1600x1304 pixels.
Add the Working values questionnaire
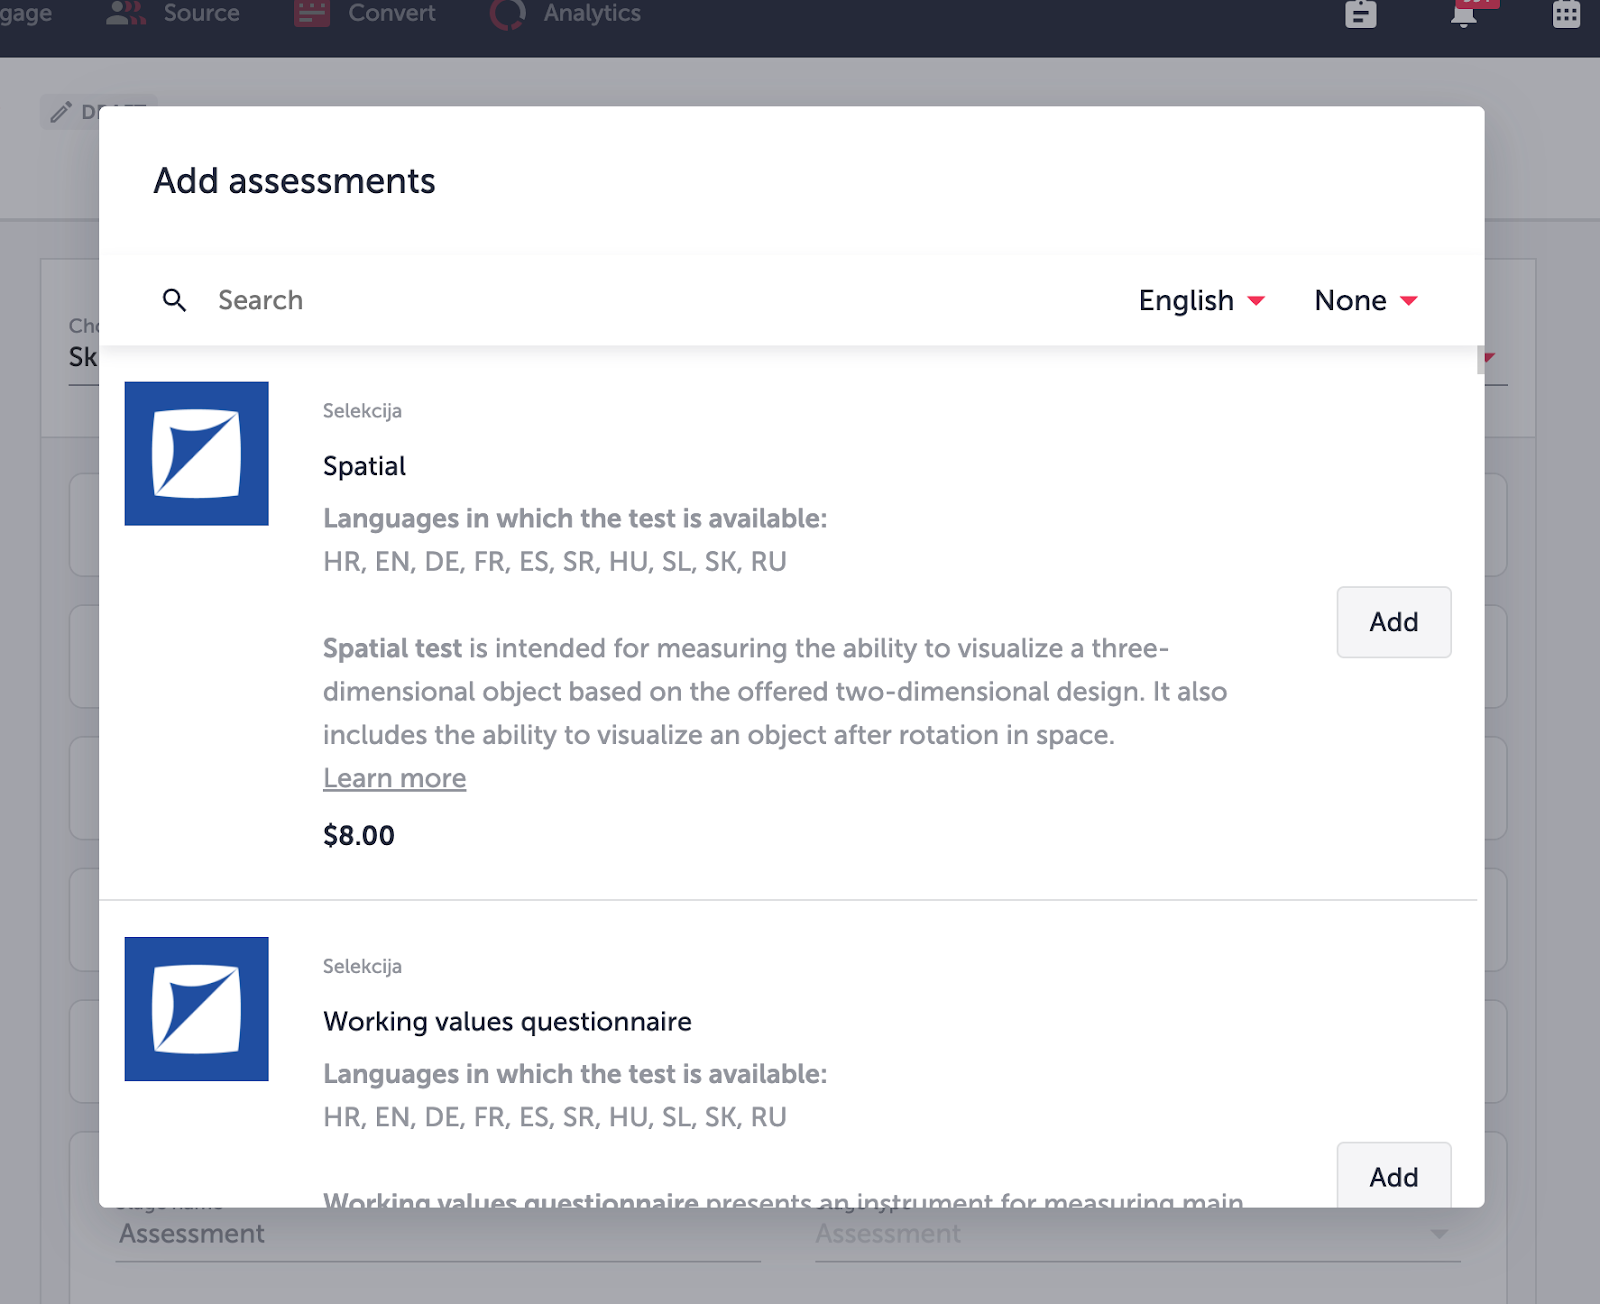tap(1393, 1177)
